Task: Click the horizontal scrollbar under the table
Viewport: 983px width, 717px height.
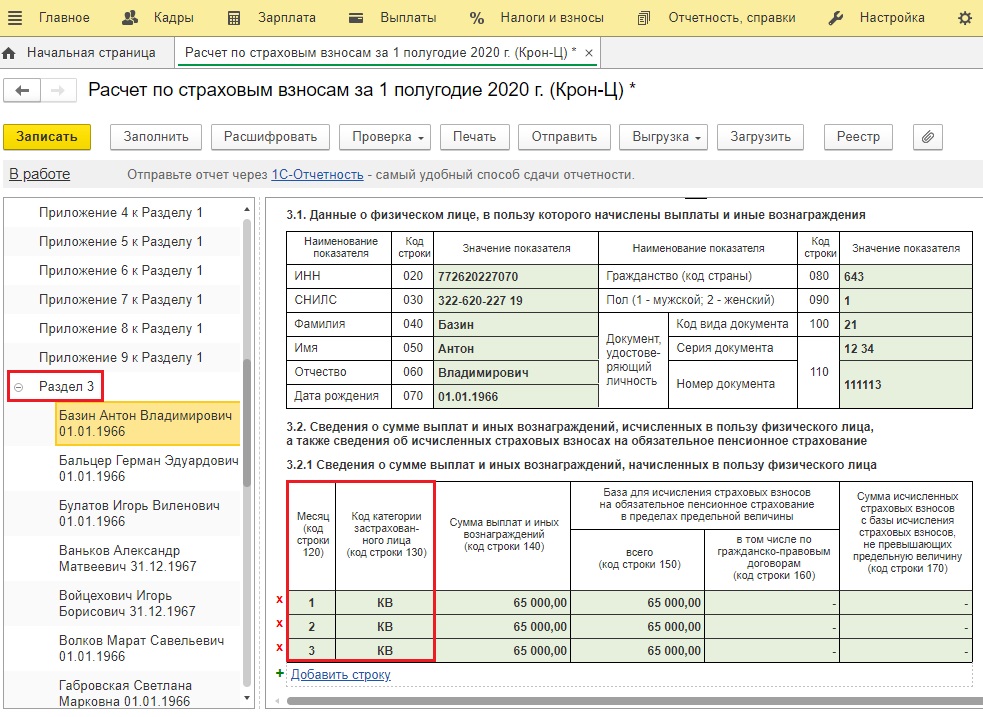Action: click(x=633, y=701)
